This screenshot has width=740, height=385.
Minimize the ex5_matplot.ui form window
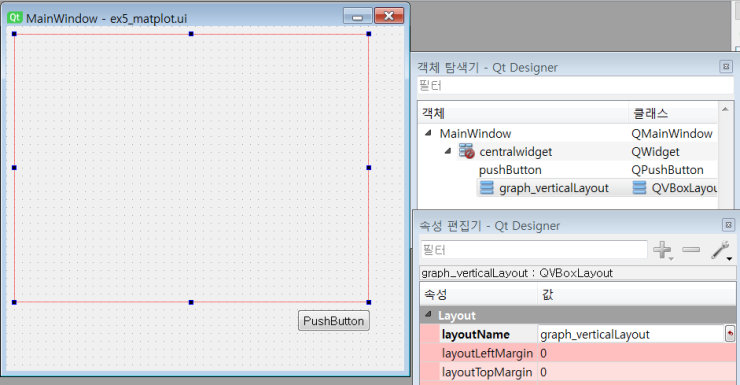pyautogui.click(x=358, y=16)
